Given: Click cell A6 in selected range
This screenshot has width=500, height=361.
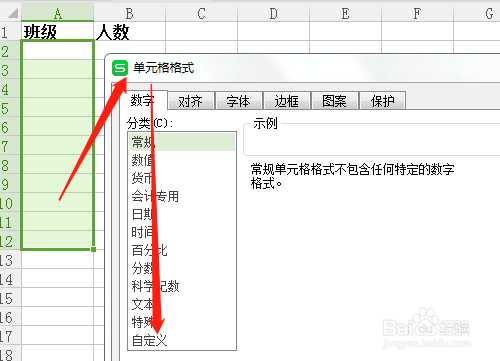Looking at the screenshot, I should (58, 127).
